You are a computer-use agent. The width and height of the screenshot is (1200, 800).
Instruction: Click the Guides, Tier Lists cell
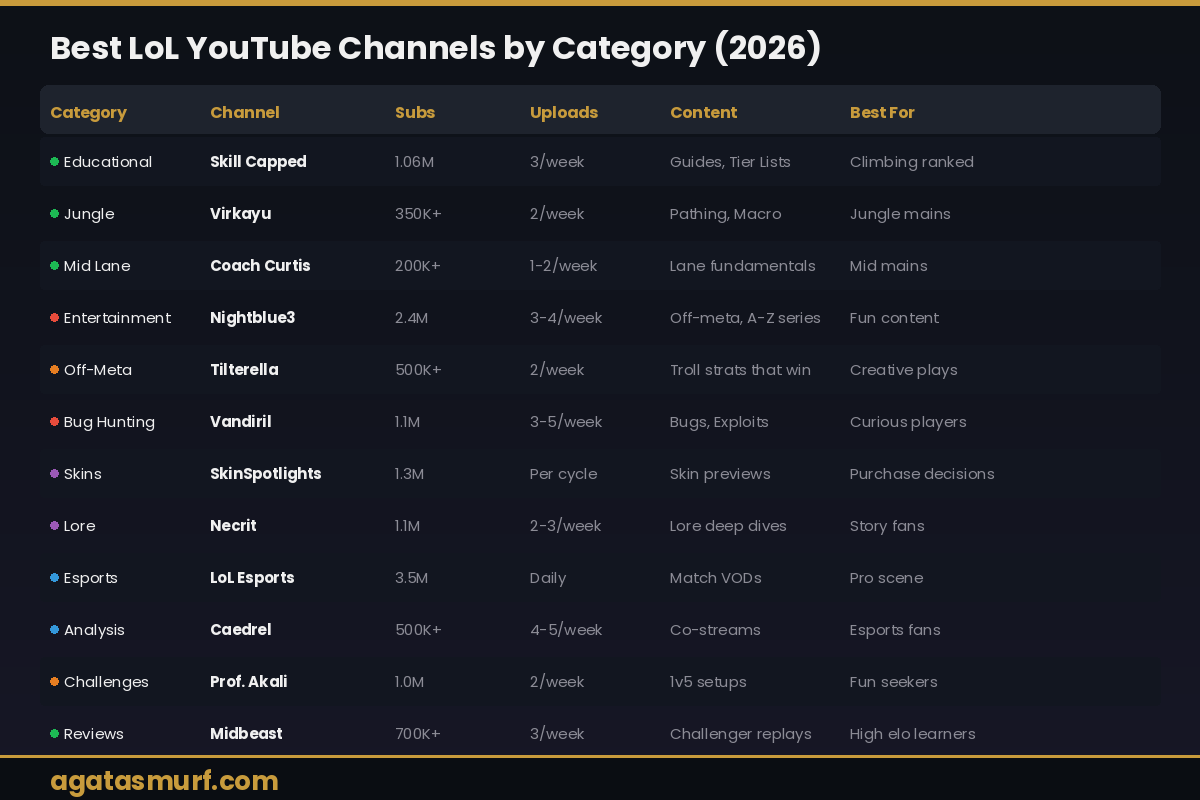pyautogui.click(x=730, y=162)
